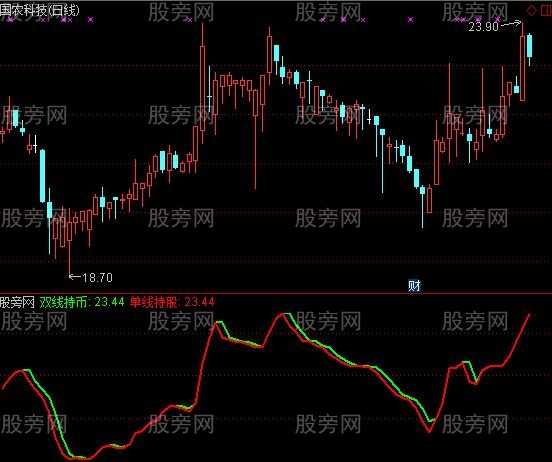Click the purple info marker directly above the 财 icon
Viewport: 552px width, 462px height.
point(410,20)
